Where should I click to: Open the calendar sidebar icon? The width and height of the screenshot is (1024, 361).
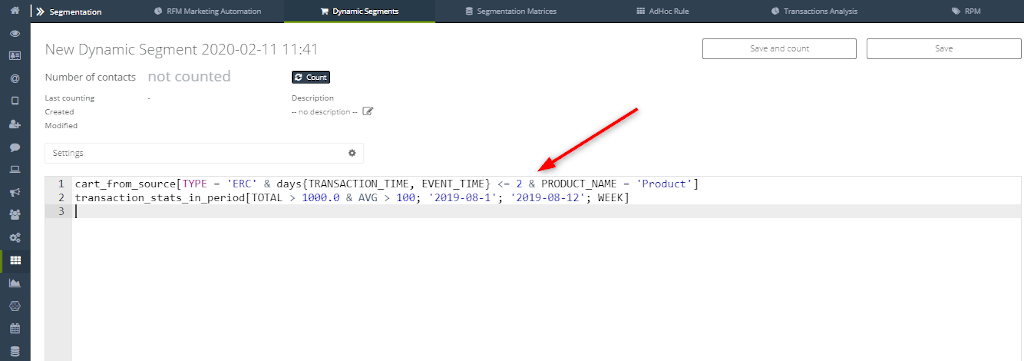pyautogui.click(x=15, y=328)
